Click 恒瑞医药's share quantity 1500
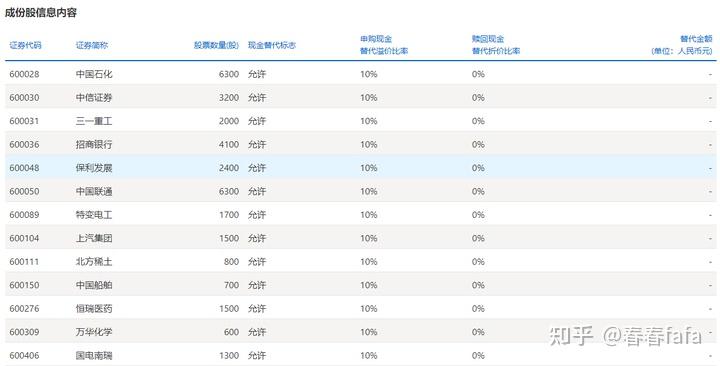The width and height of the screenshot is (720, 366). coord(229,308)
